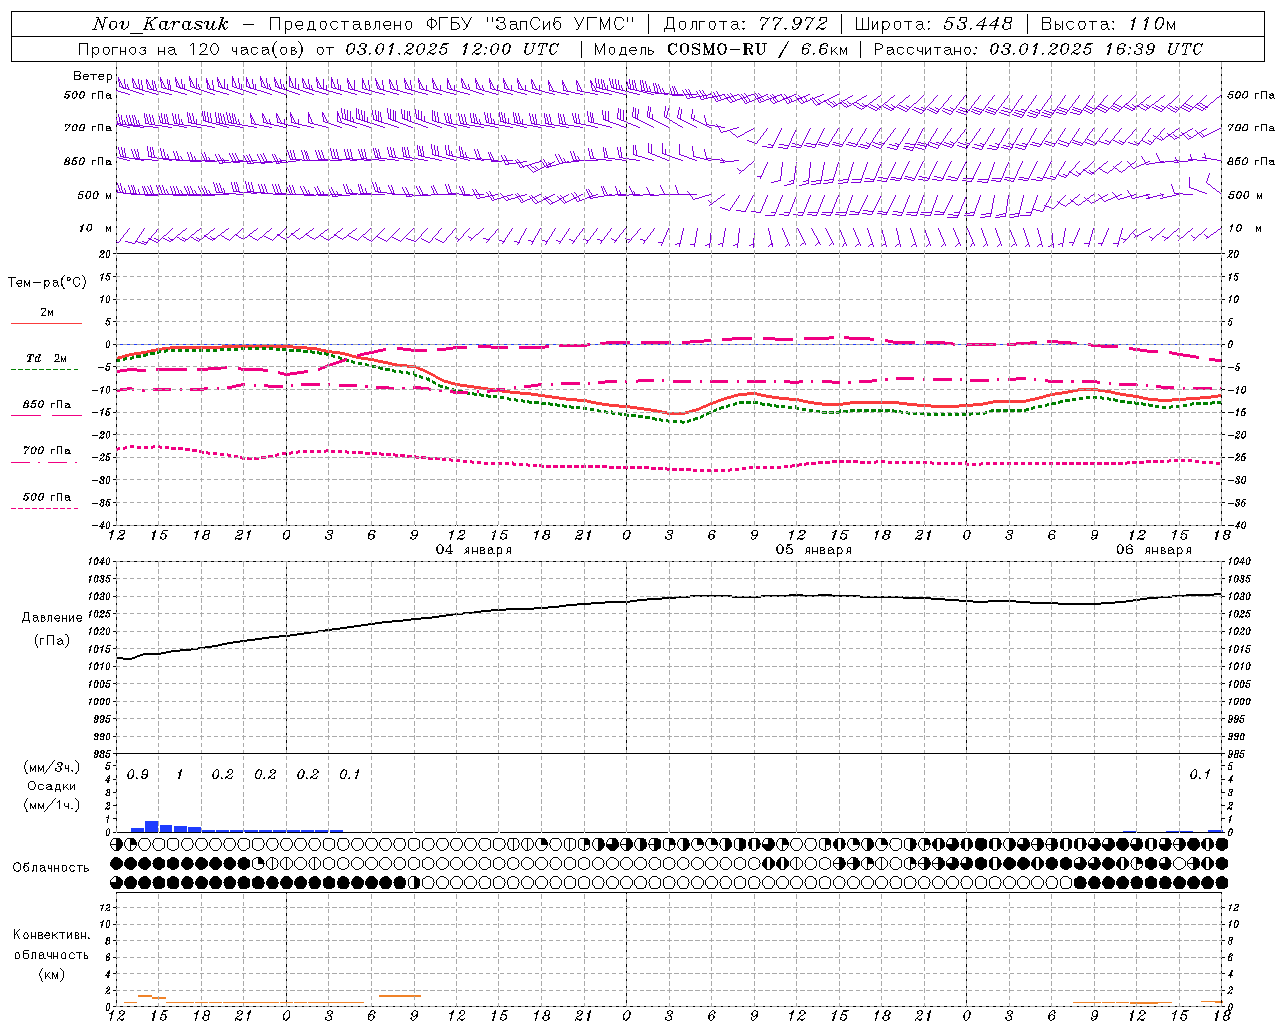Click the precipitation total value 1
This screenshot has width=1280, height=1024.
point(180,775)
